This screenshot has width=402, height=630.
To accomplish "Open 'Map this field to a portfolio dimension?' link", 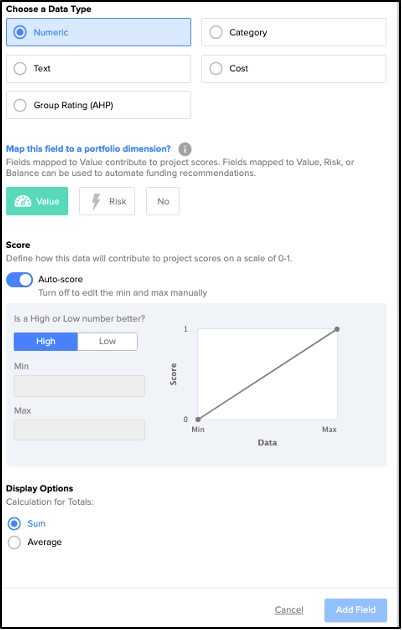I will coord(88,149).
